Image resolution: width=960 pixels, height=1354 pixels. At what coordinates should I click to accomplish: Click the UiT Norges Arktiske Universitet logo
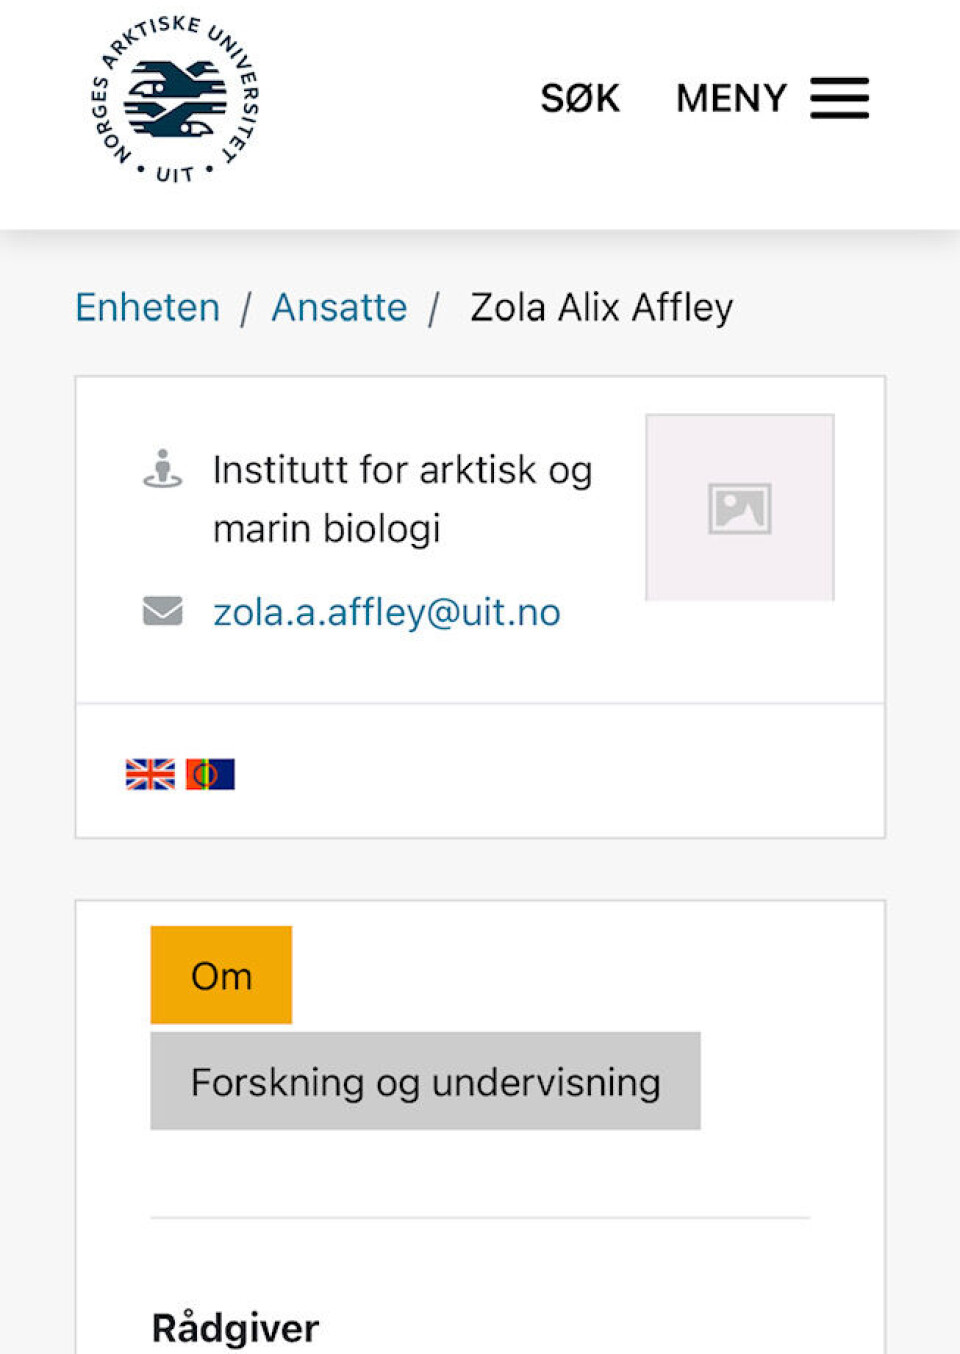coord(175,100)
